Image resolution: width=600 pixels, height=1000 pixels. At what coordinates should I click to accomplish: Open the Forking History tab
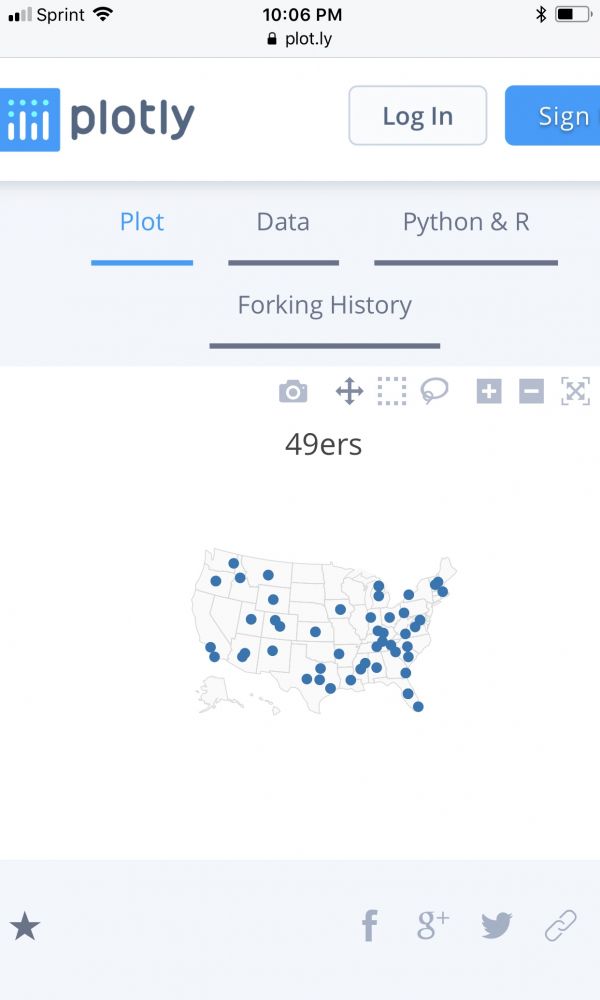tap(325, 305)
